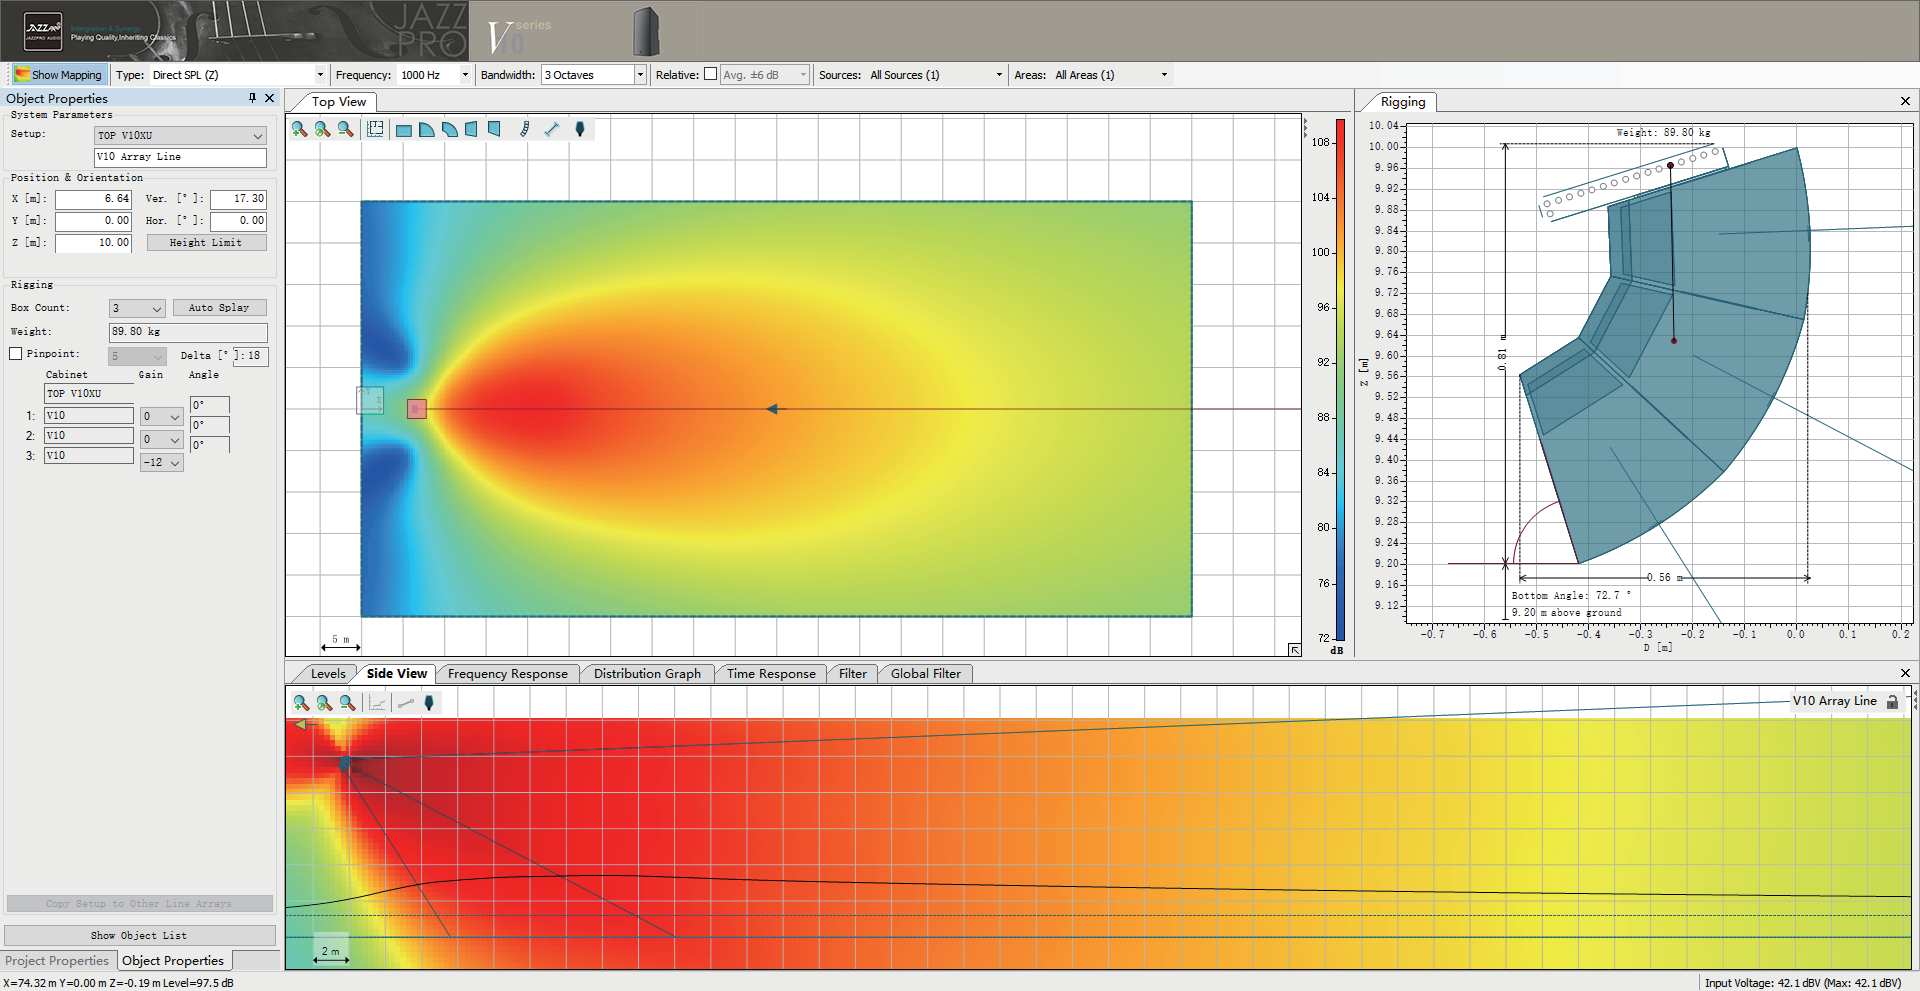Select the rectangle area drawing tool
This screenshot has height=991, width=1920.
(404, 130)
